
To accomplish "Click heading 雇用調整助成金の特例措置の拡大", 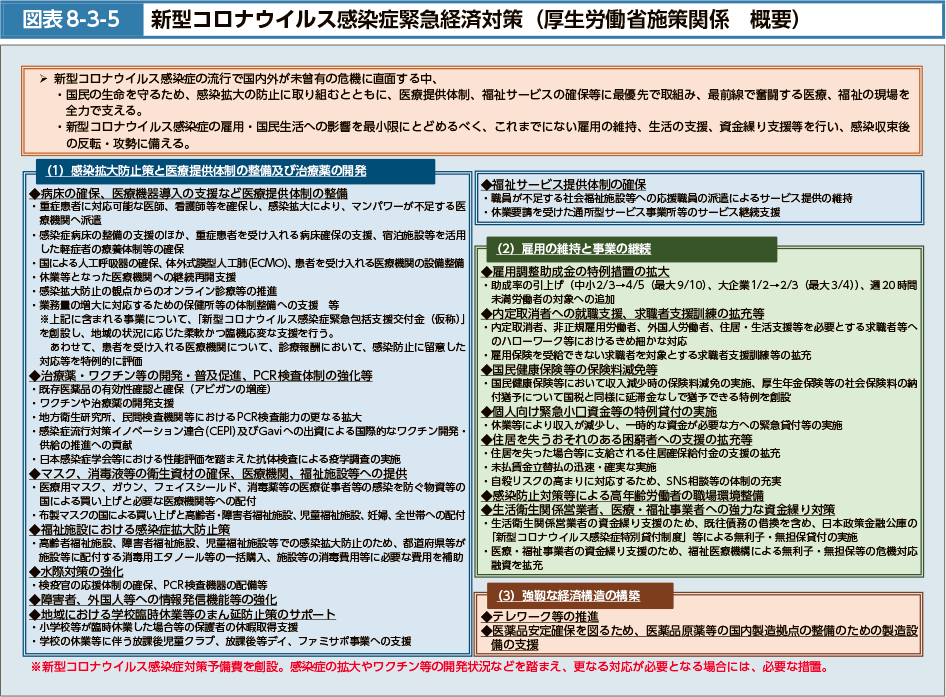I will click(575, 272).
